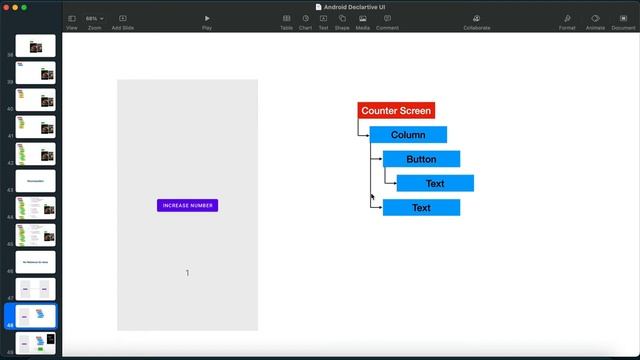This screenshot has height=360, width=640.
Task: Click the green fullscreen window button
Action: (x=24, y=7)
